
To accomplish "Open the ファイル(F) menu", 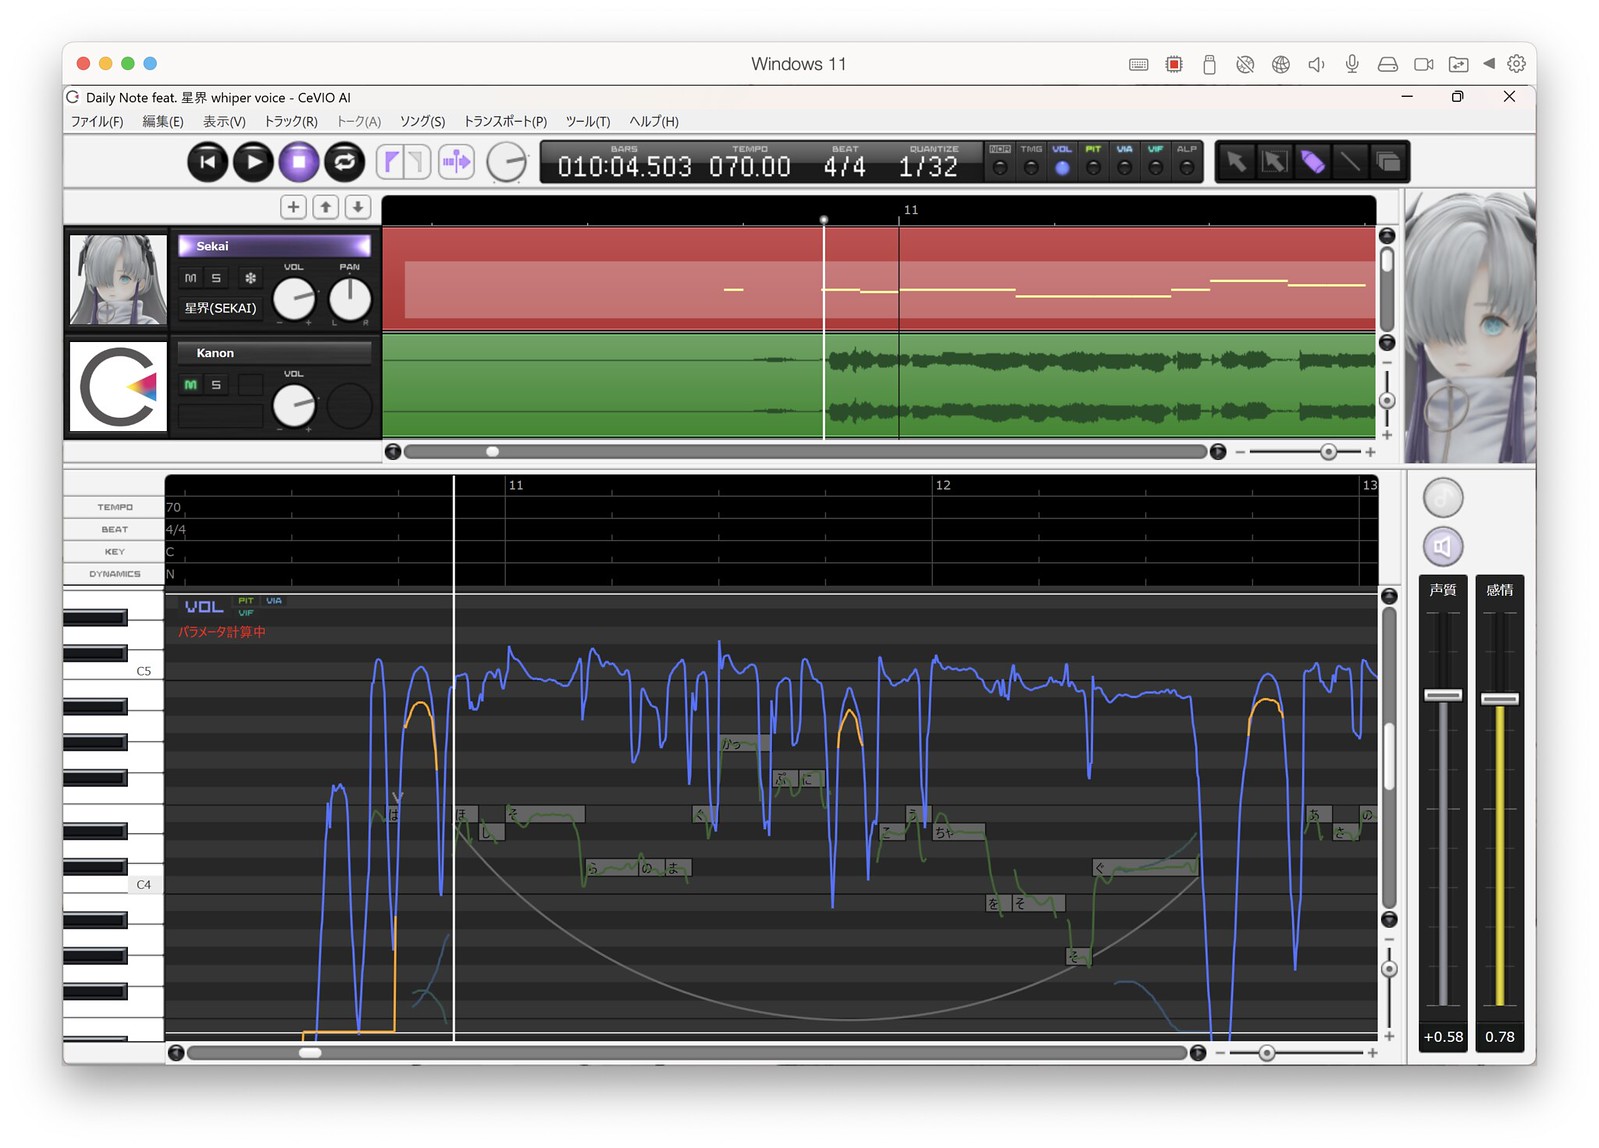I will 97,121.
